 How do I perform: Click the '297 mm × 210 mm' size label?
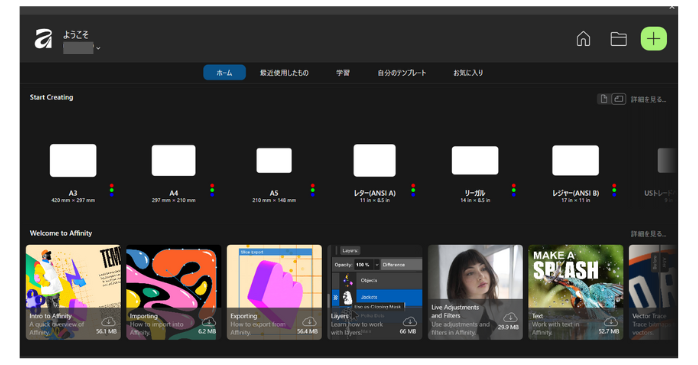click(174, 200)
